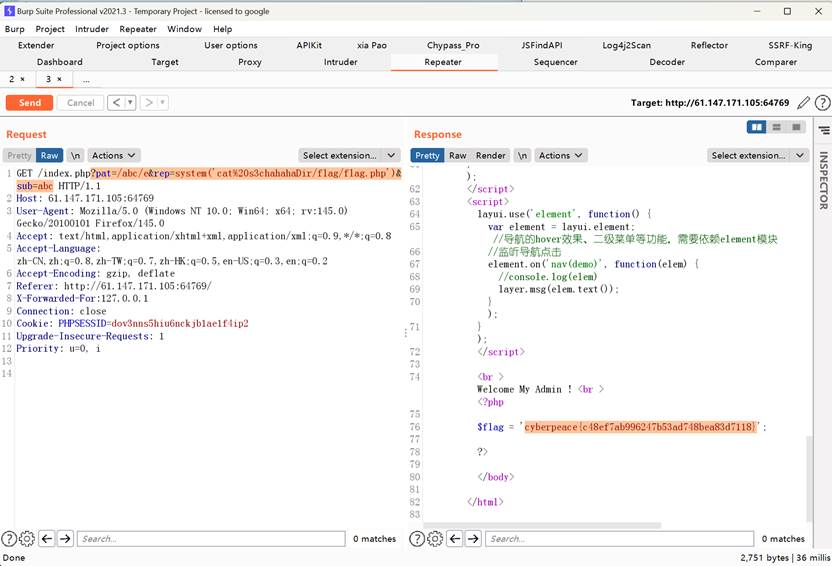832x566 pixels.
Task: Open Response search settings gear
Action: click(x=435, y=539)
